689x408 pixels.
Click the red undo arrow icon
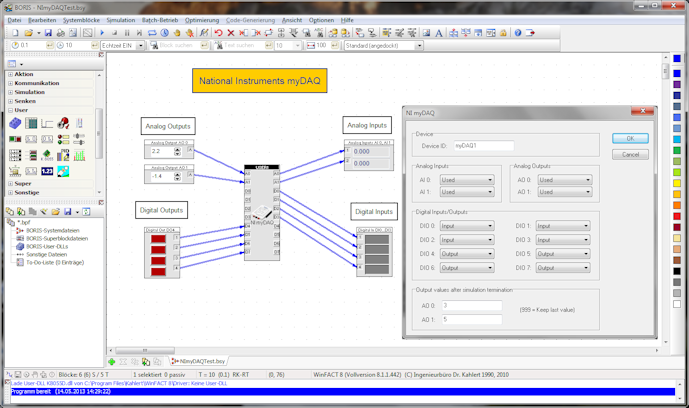click(218, 33)
